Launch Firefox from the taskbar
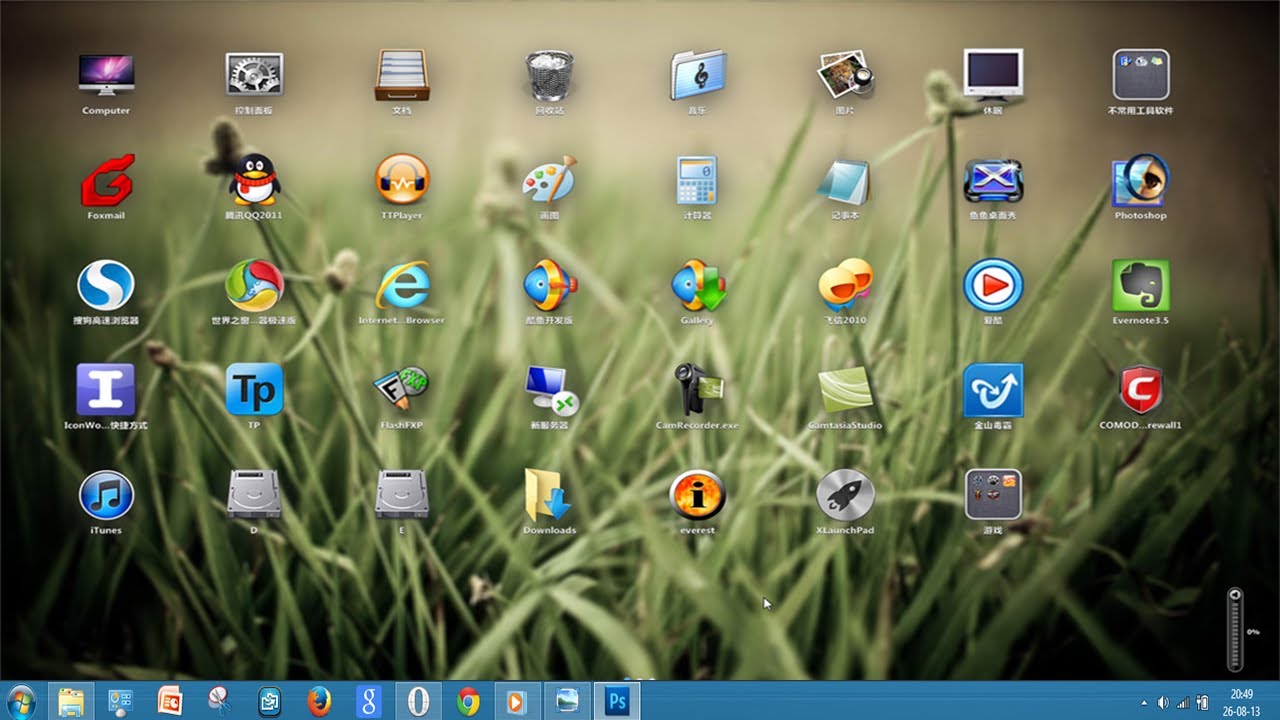 coord(318,701)
